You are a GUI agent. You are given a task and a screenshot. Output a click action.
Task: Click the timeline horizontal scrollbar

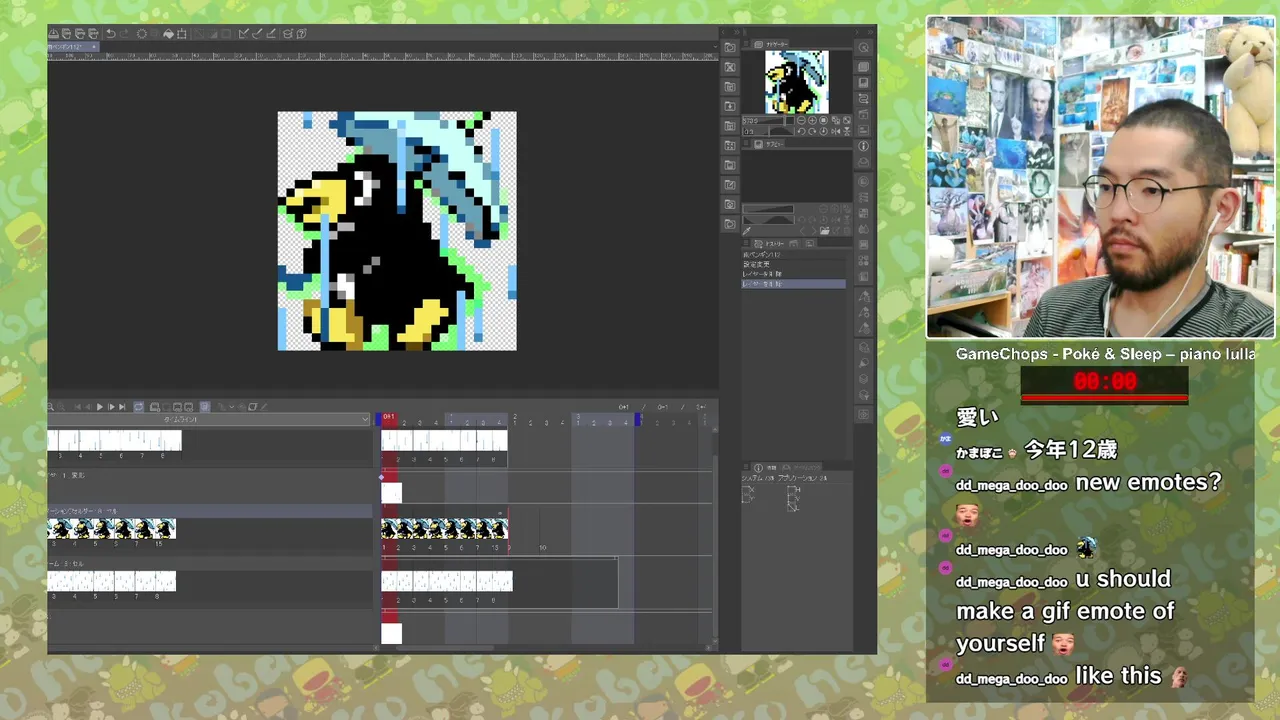[445, 648]
